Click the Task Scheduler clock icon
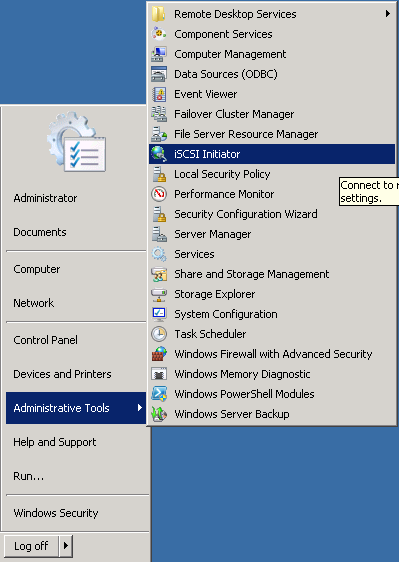The width and height of the screenshot is (399, 562). point(159,334)
